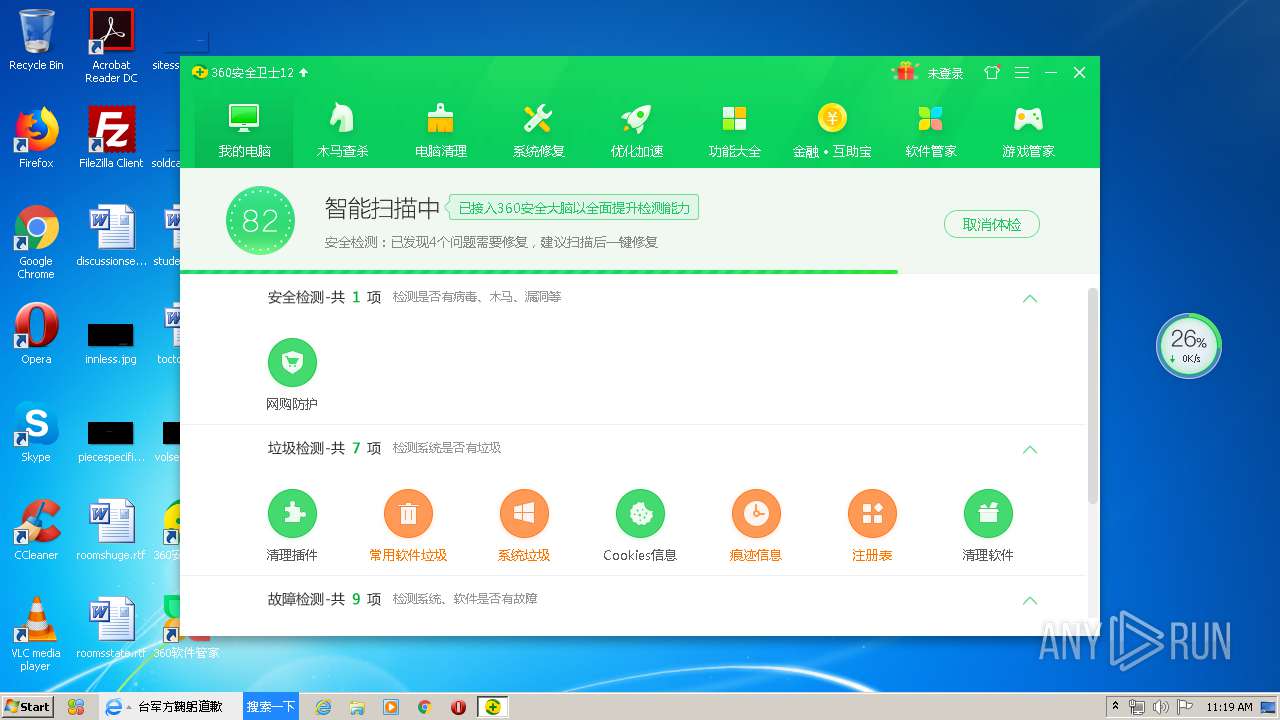Screen dimensions: 1280x720
Task: Click the 清理插件 puzzle icon
Action: [x=292, y=513]
